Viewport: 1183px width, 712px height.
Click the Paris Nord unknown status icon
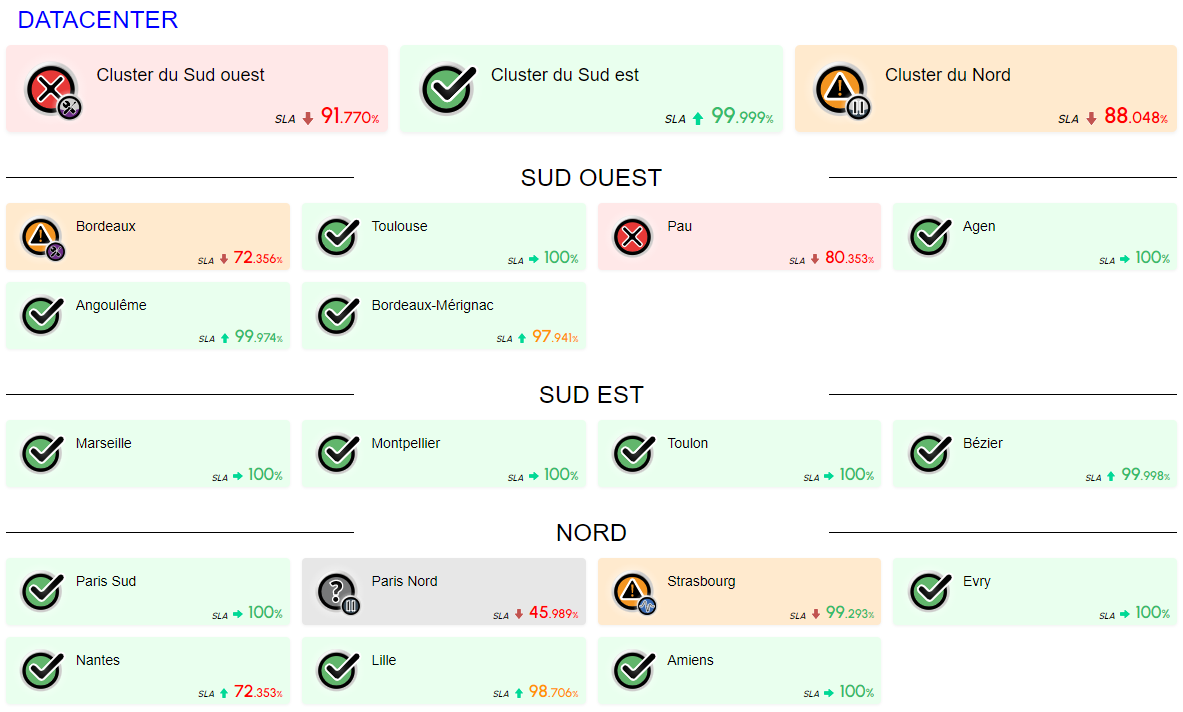point(337,592)
